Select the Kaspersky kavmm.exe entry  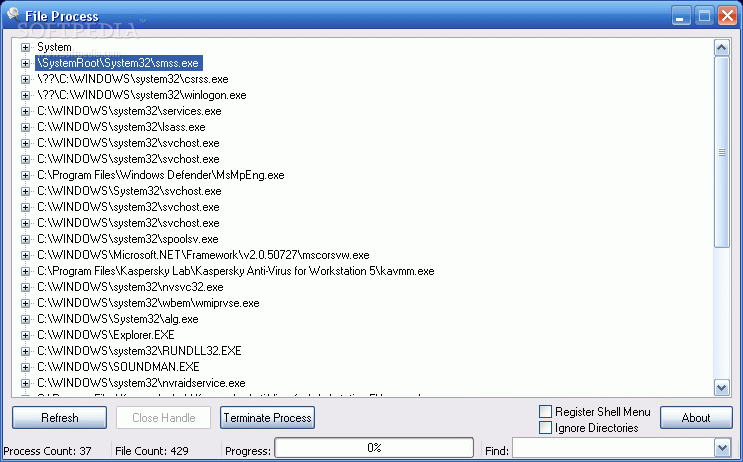coord(236,271)
